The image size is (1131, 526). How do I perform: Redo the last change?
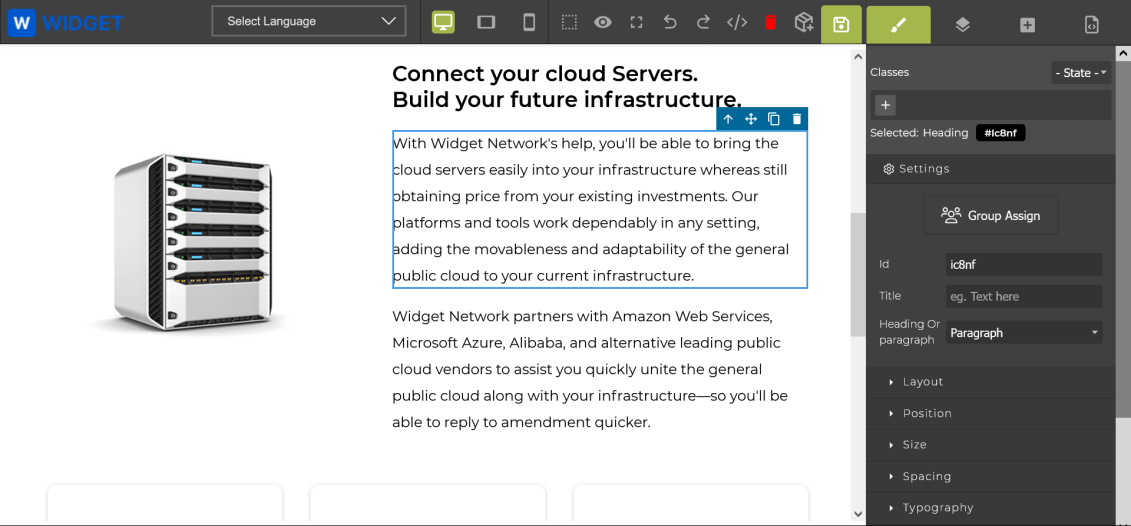coord(703,22)
